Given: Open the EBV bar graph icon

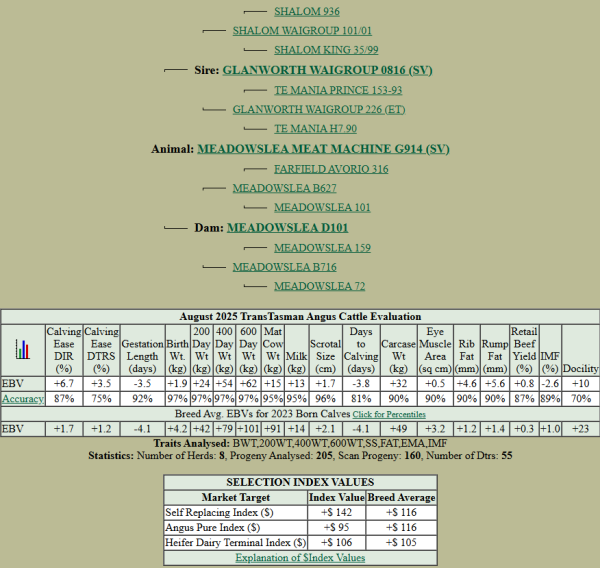Looking at the screenshot, I should click(x=23, y=349).
